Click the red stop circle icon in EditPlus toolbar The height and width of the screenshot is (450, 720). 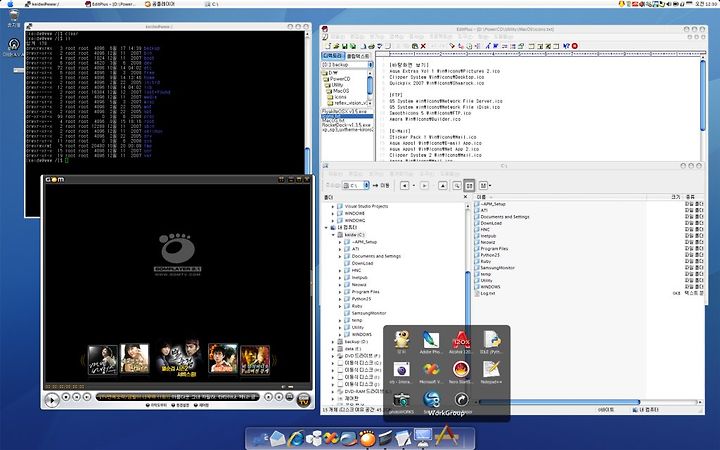point(574,46)
